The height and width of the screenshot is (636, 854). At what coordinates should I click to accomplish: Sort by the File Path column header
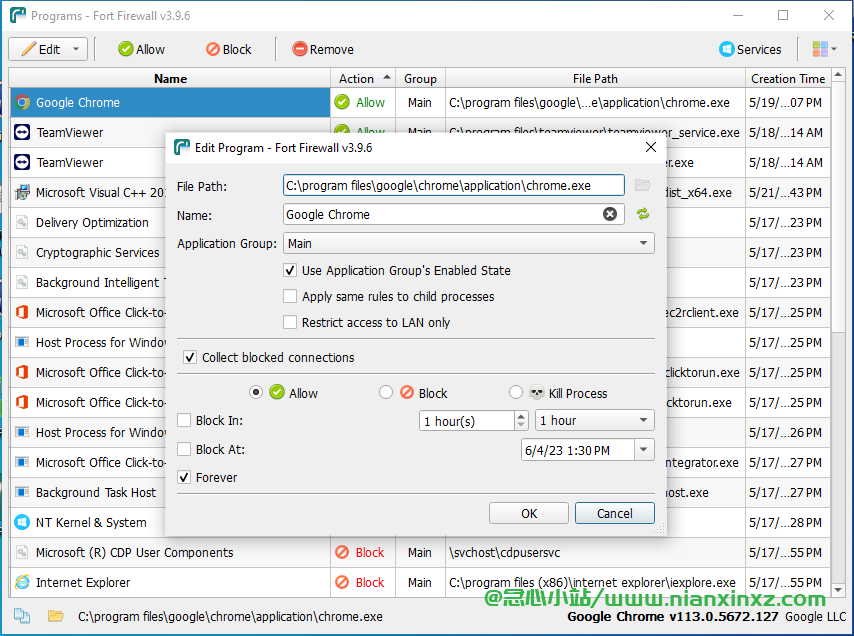pyautogui.click(x=595, y=79)
